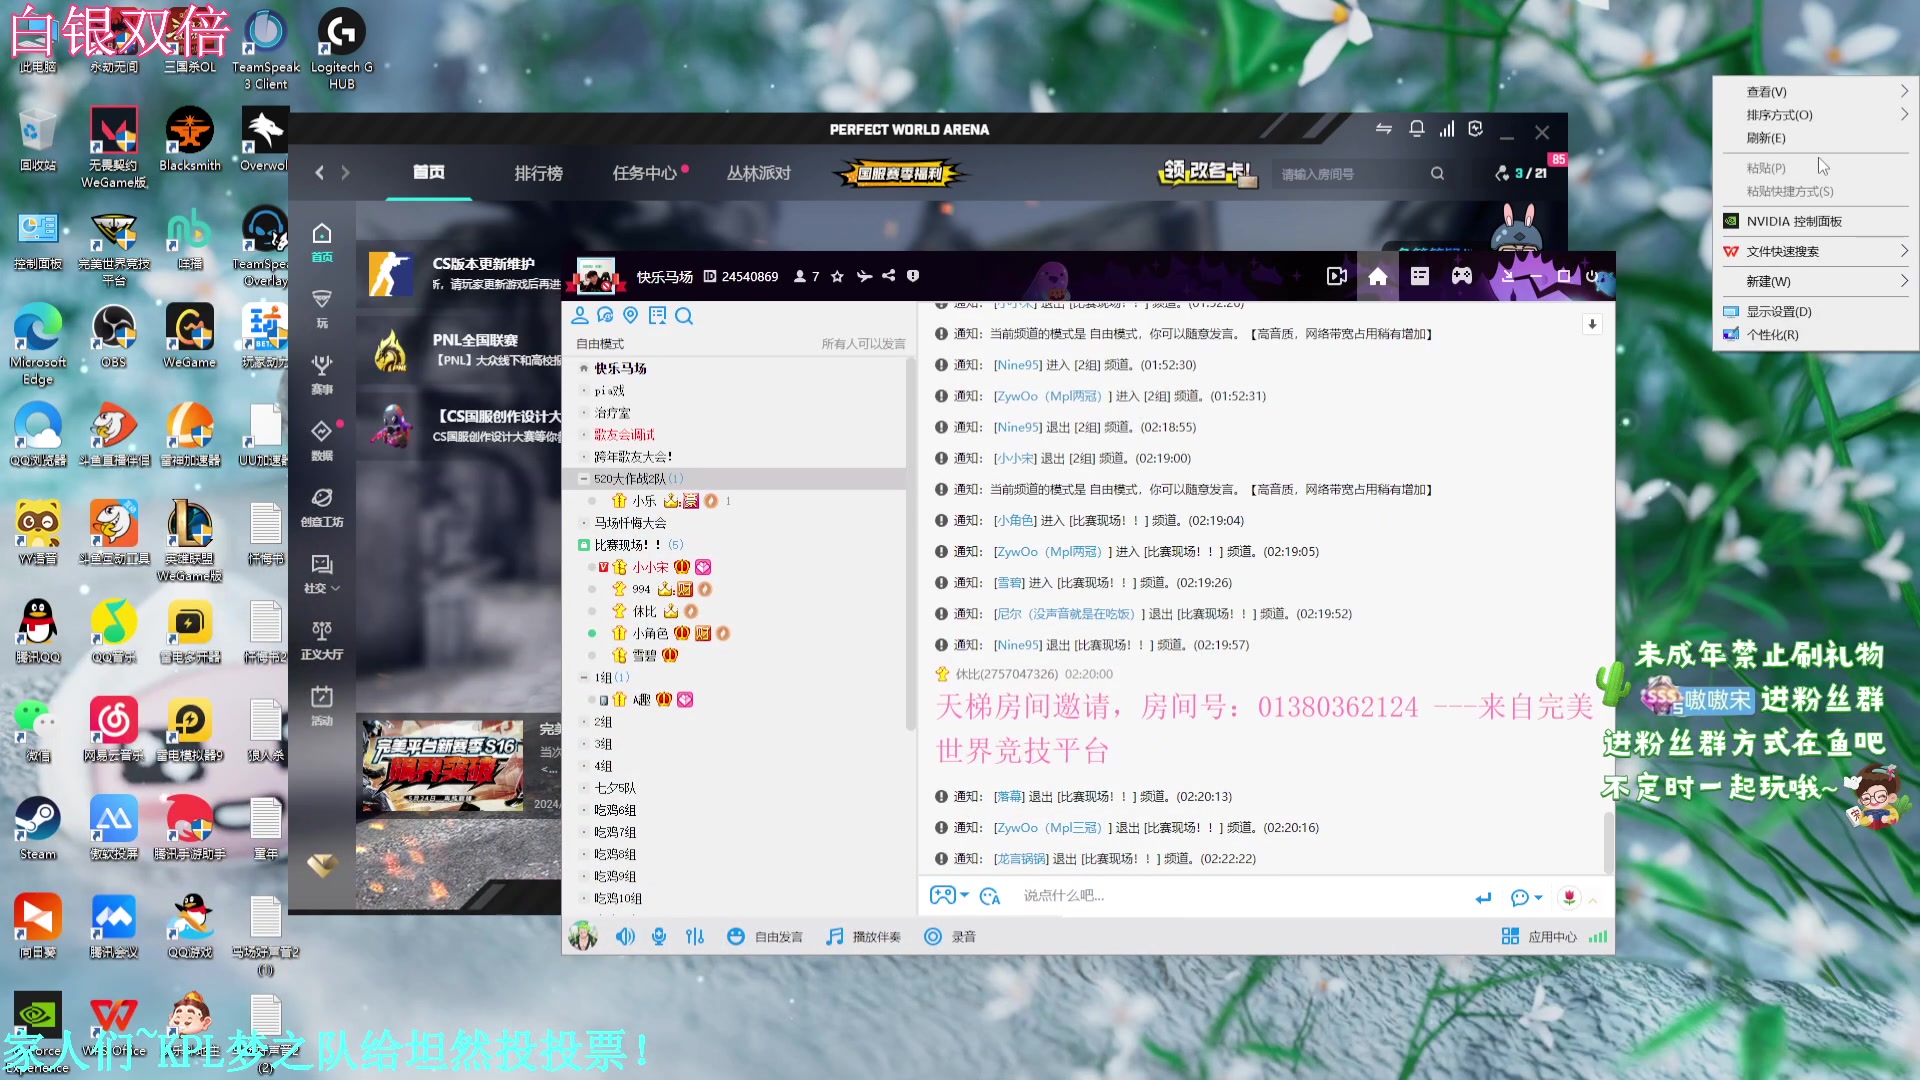Collapse the 1组 channel node
This screenshot has width=1920, height=1080.
tap(584, 678)
